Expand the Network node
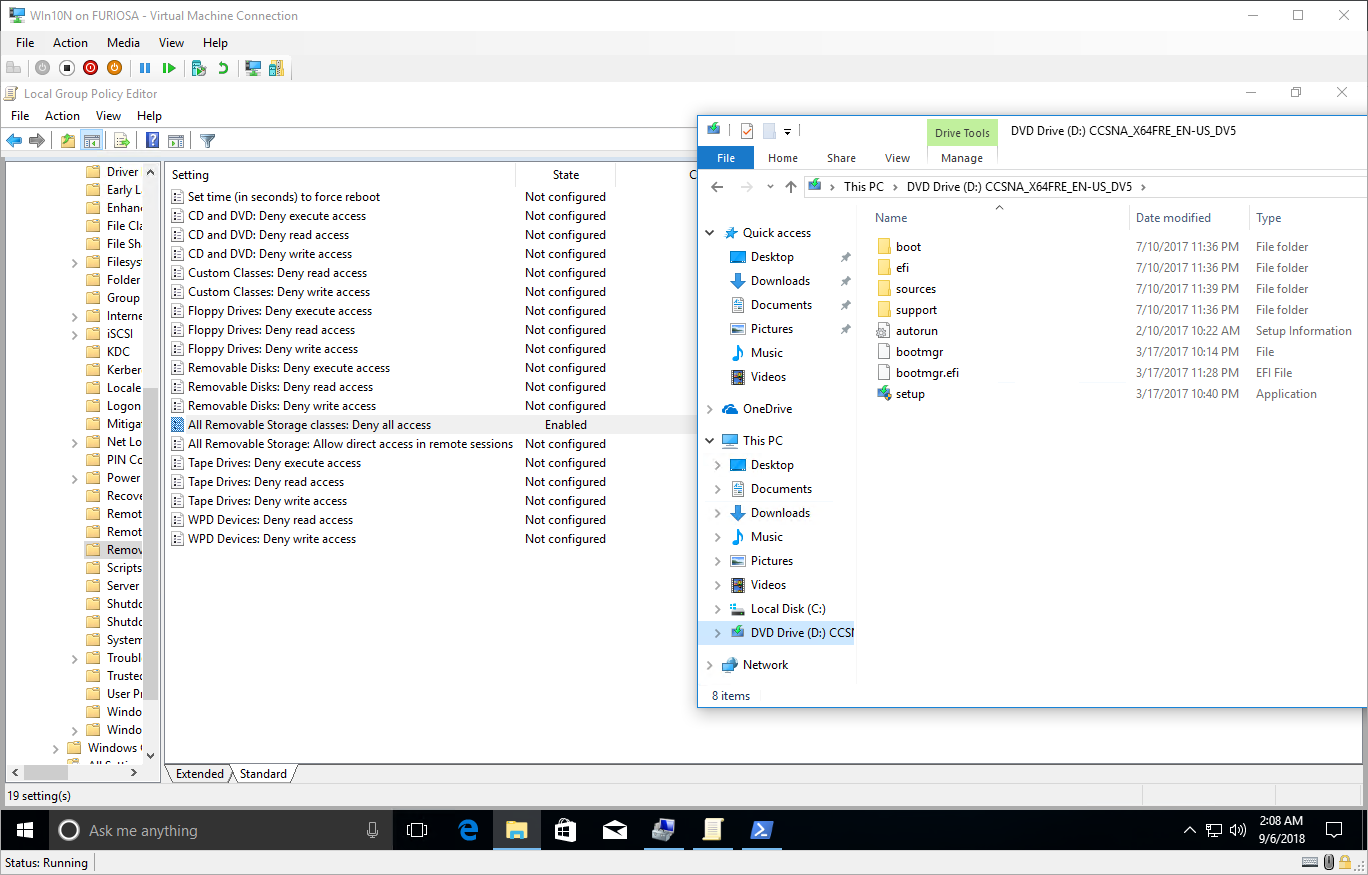This screenshot has height=875, width=1368. click(710, 665)
